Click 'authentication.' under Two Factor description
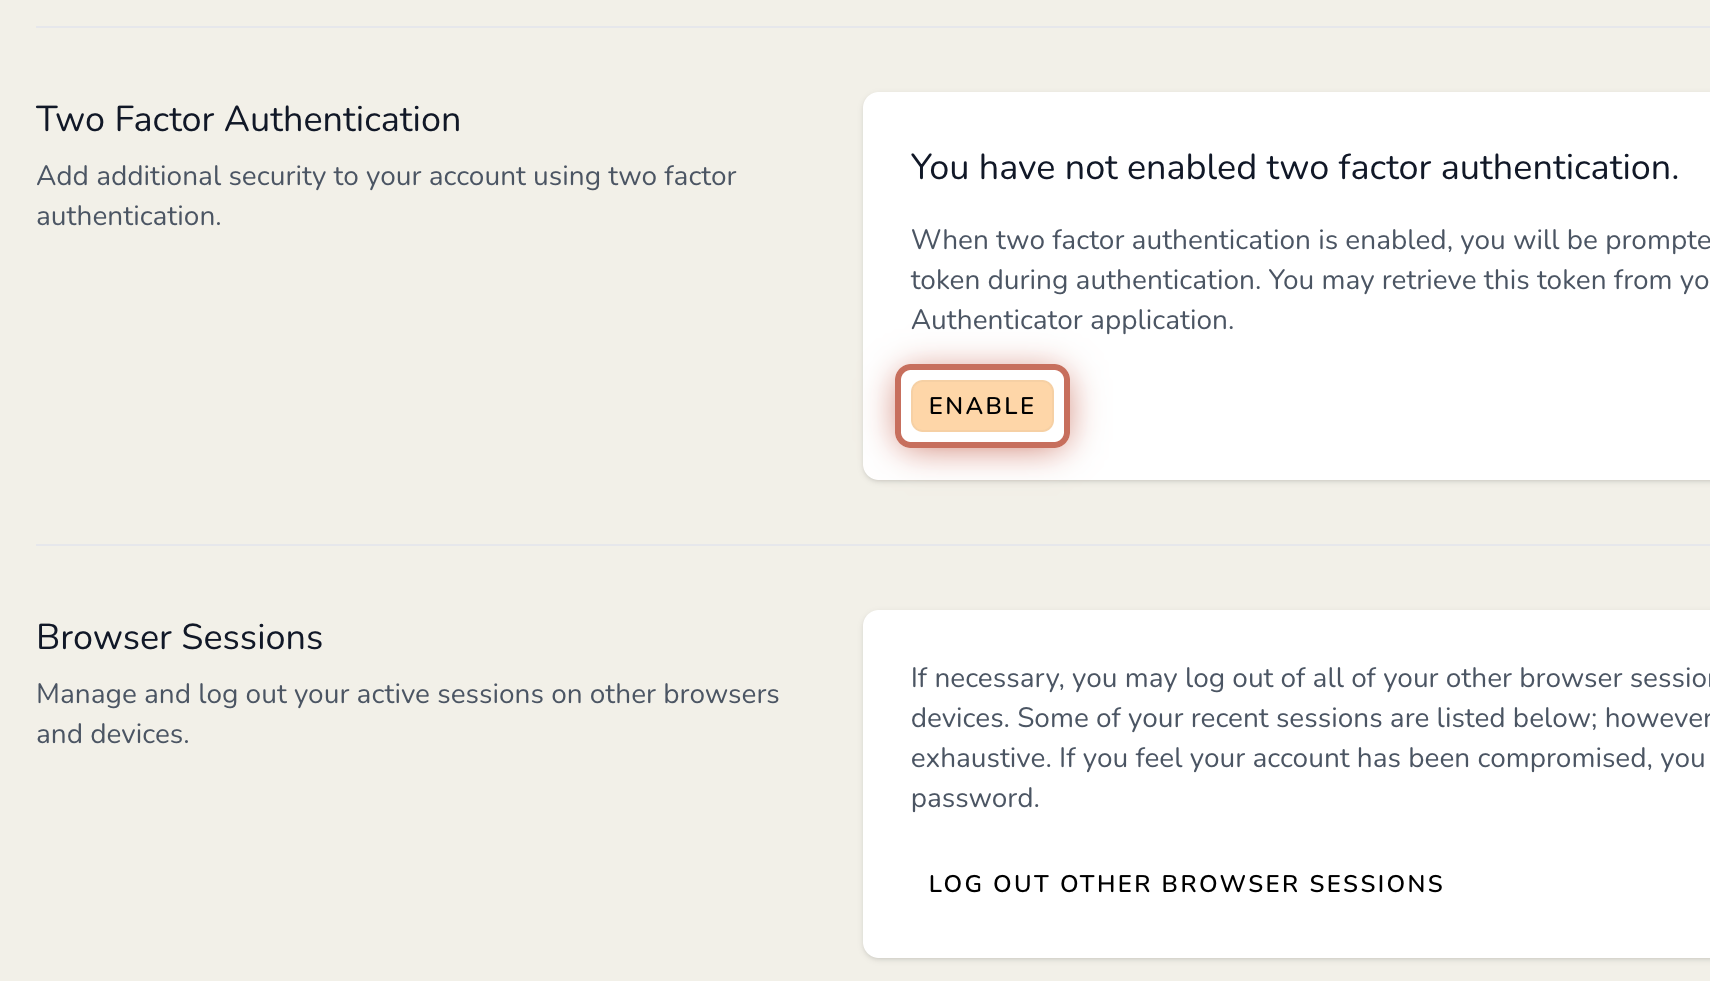 coord(128,216)
